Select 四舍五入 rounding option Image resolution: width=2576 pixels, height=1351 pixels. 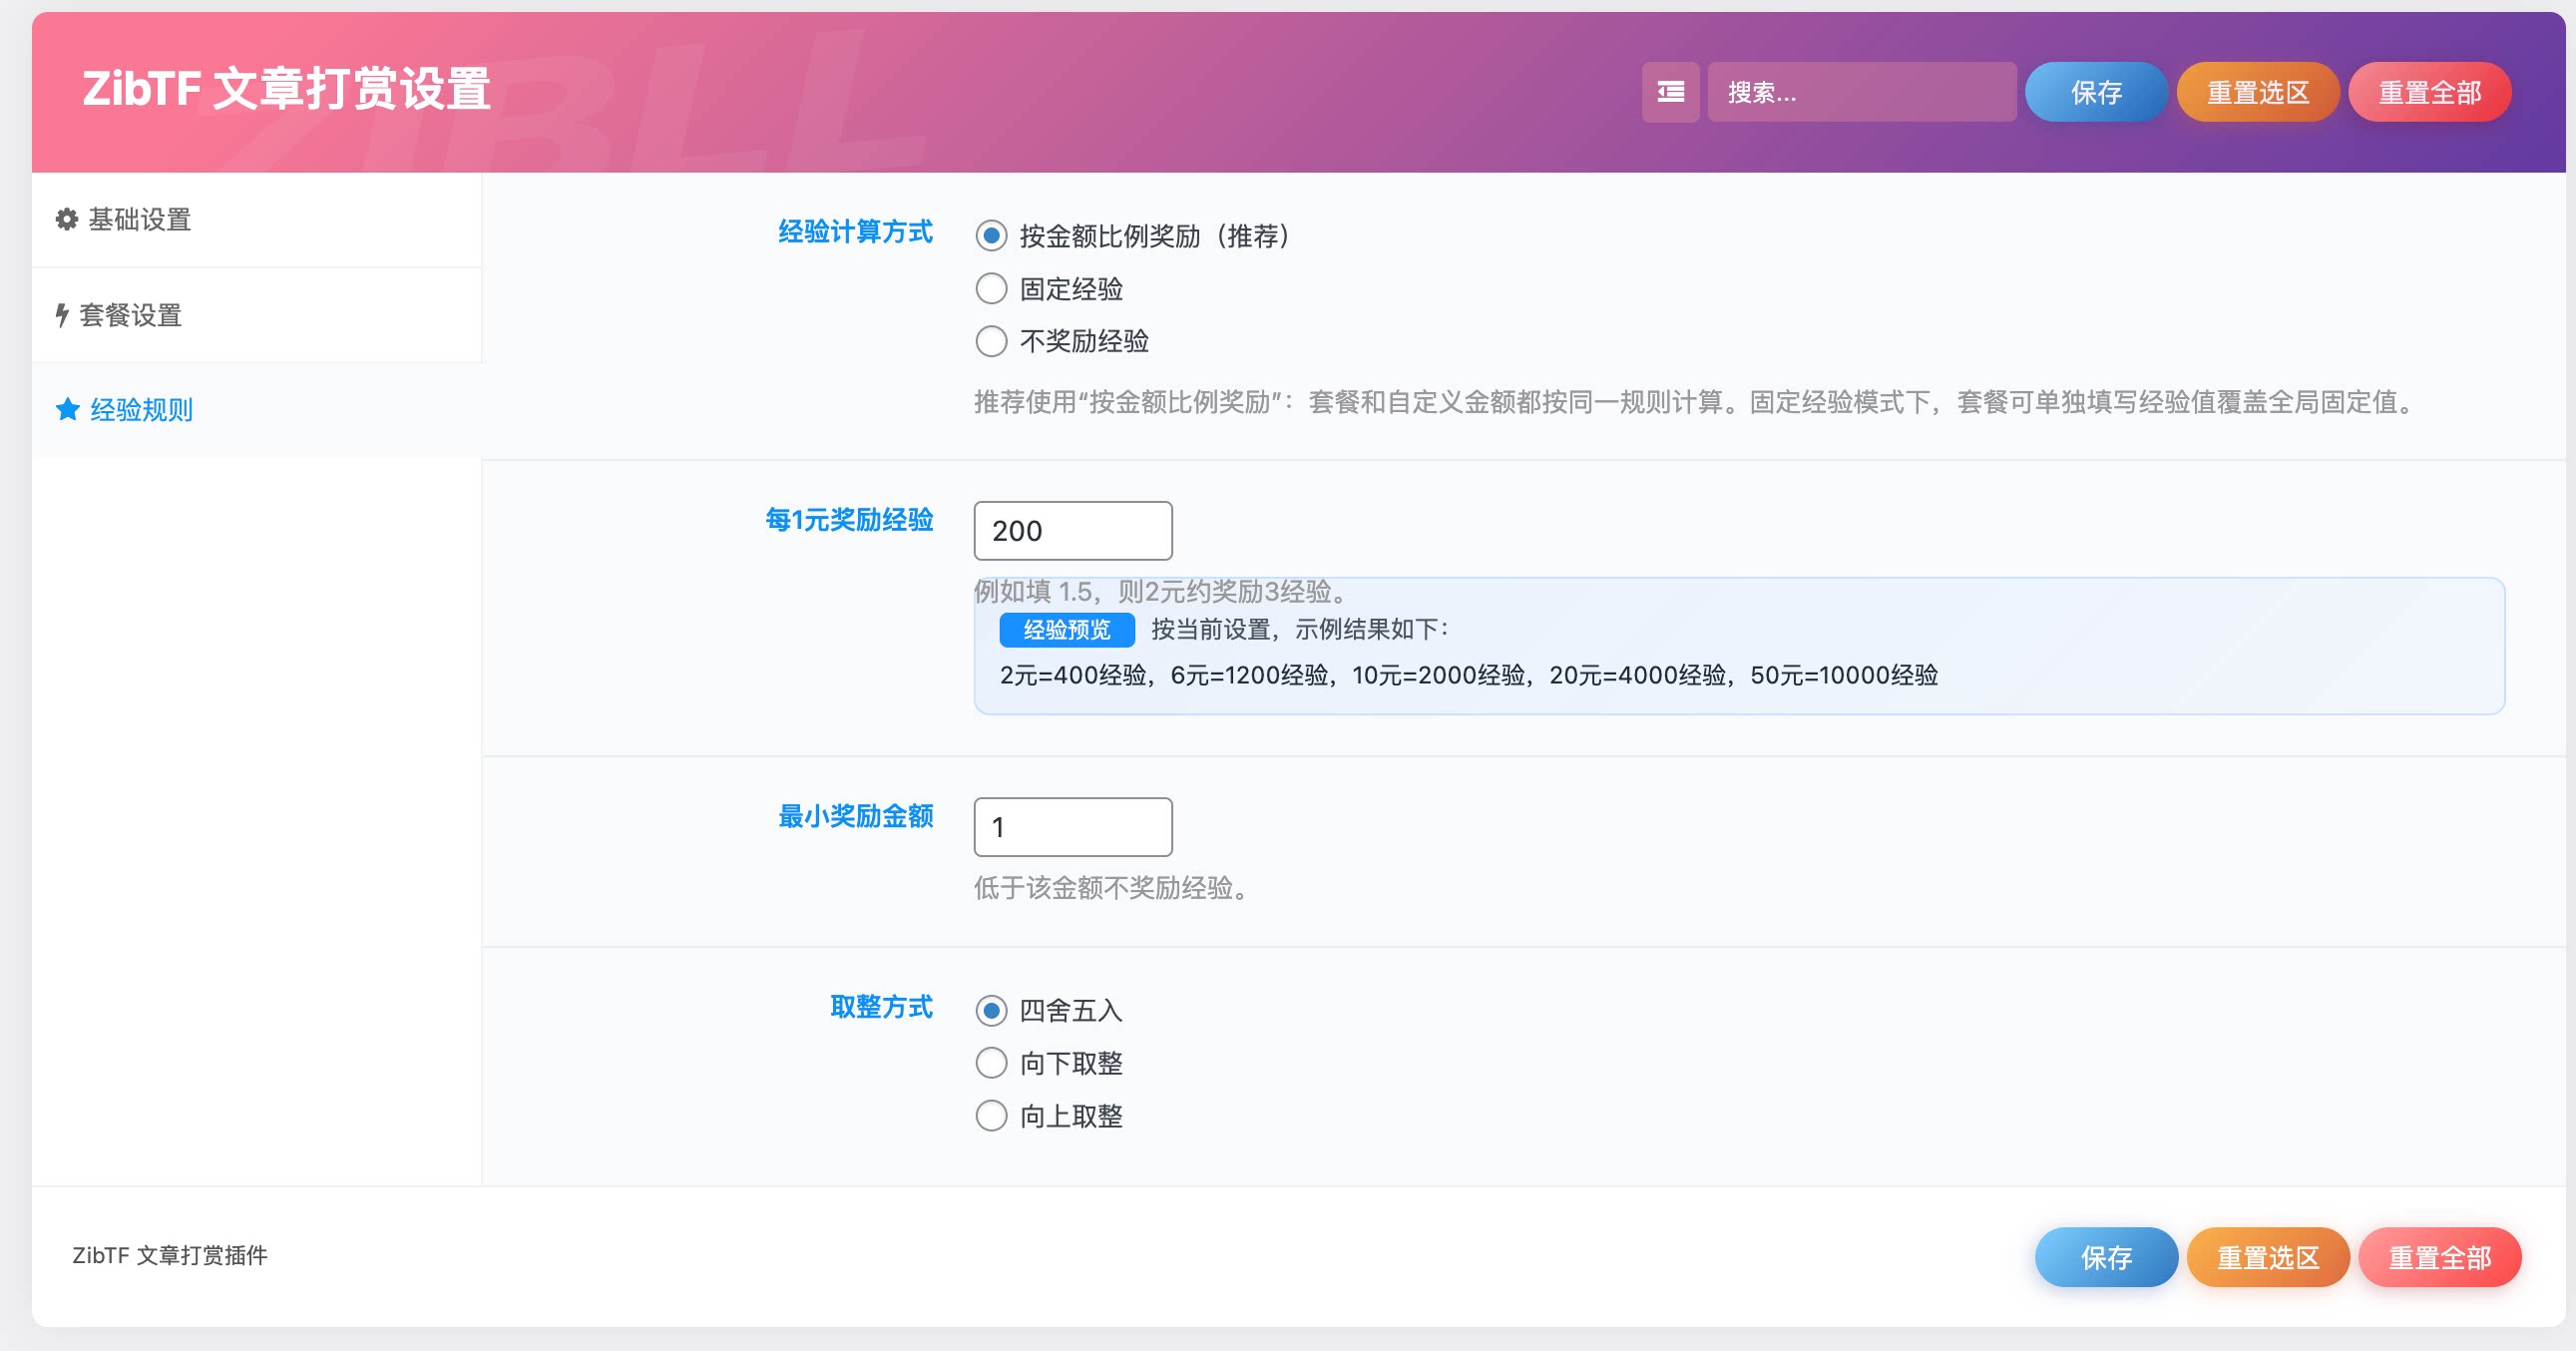[991, 1011]
